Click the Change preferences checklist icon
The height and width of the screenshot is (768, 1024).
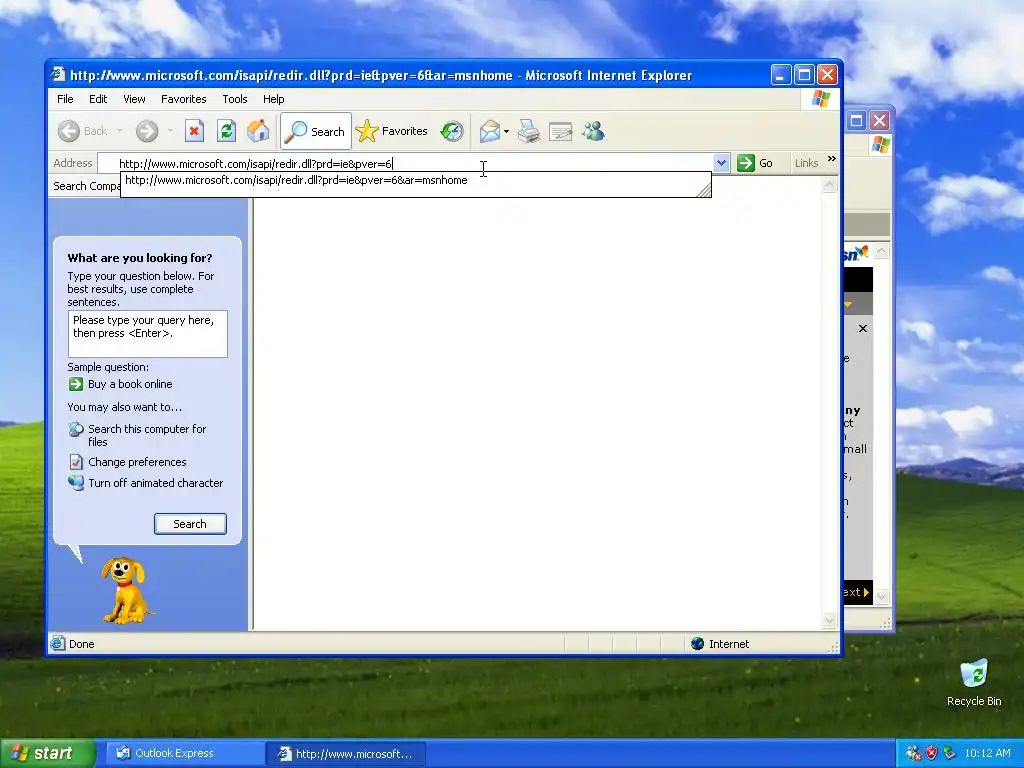(x=76, y=462)
